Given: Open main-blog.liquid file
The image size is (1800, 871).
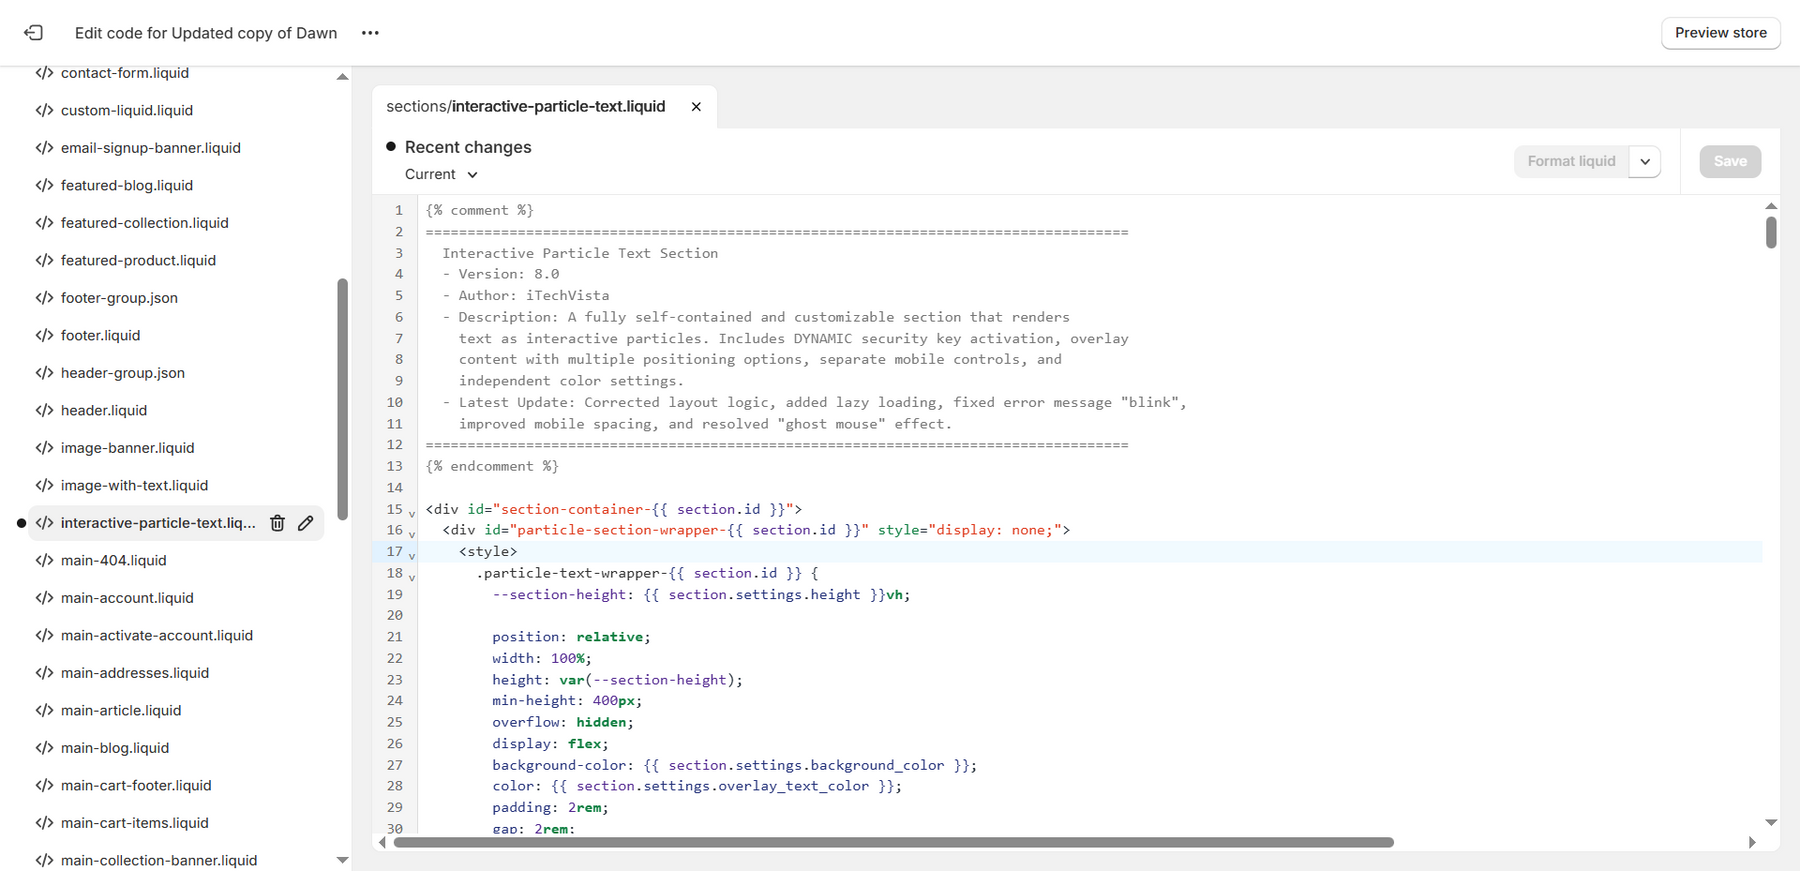Looking at the screenshot, I should [115, 748].
